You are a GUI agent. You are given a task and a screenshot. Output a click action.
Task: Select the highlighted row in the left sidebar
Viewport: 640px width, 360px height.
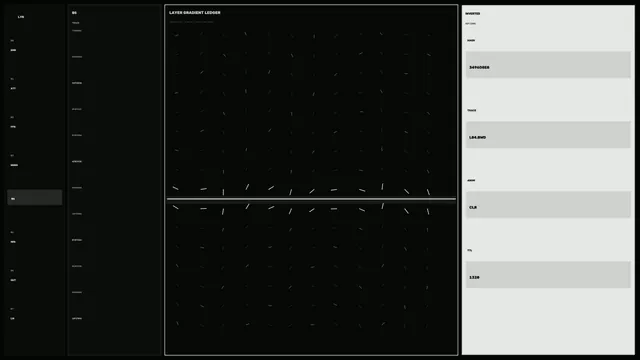[x=35, y=197]
